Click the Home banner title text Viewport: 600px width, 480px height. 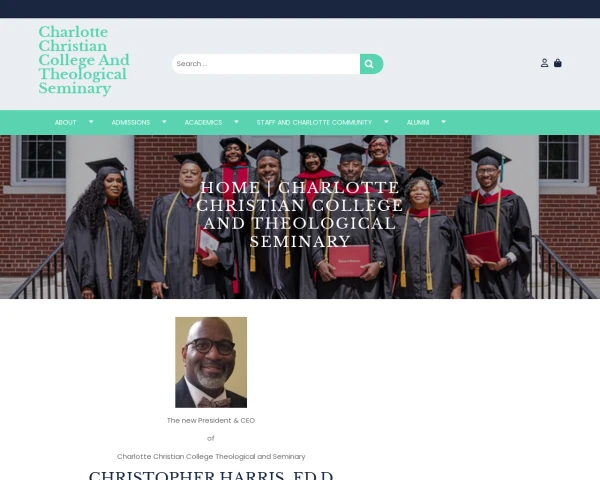[300, 214]
